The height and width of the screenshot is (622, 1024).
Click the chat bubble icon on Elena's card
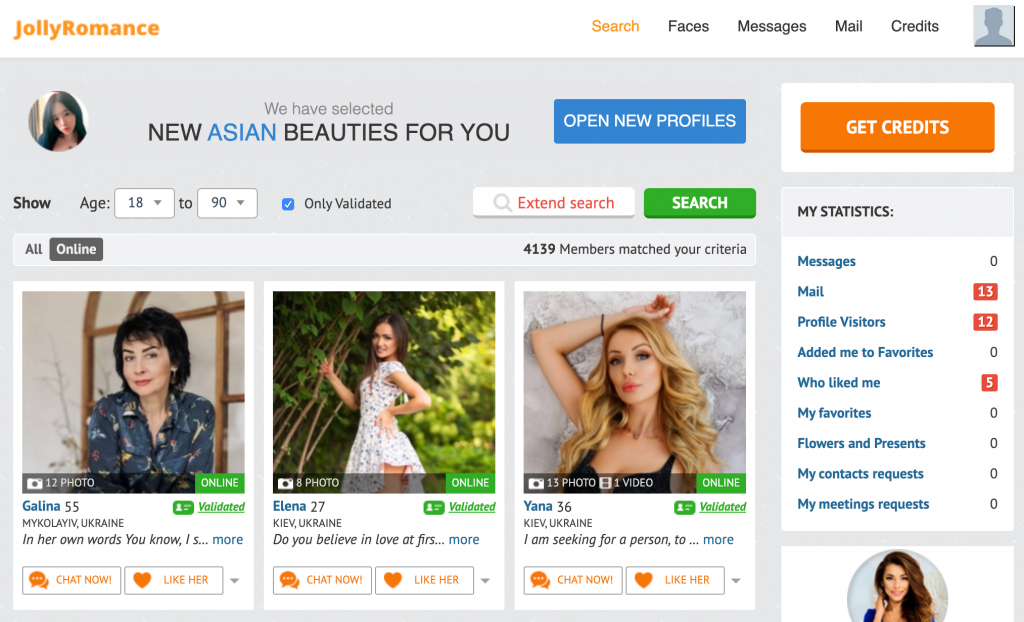[x=289, y=580]
